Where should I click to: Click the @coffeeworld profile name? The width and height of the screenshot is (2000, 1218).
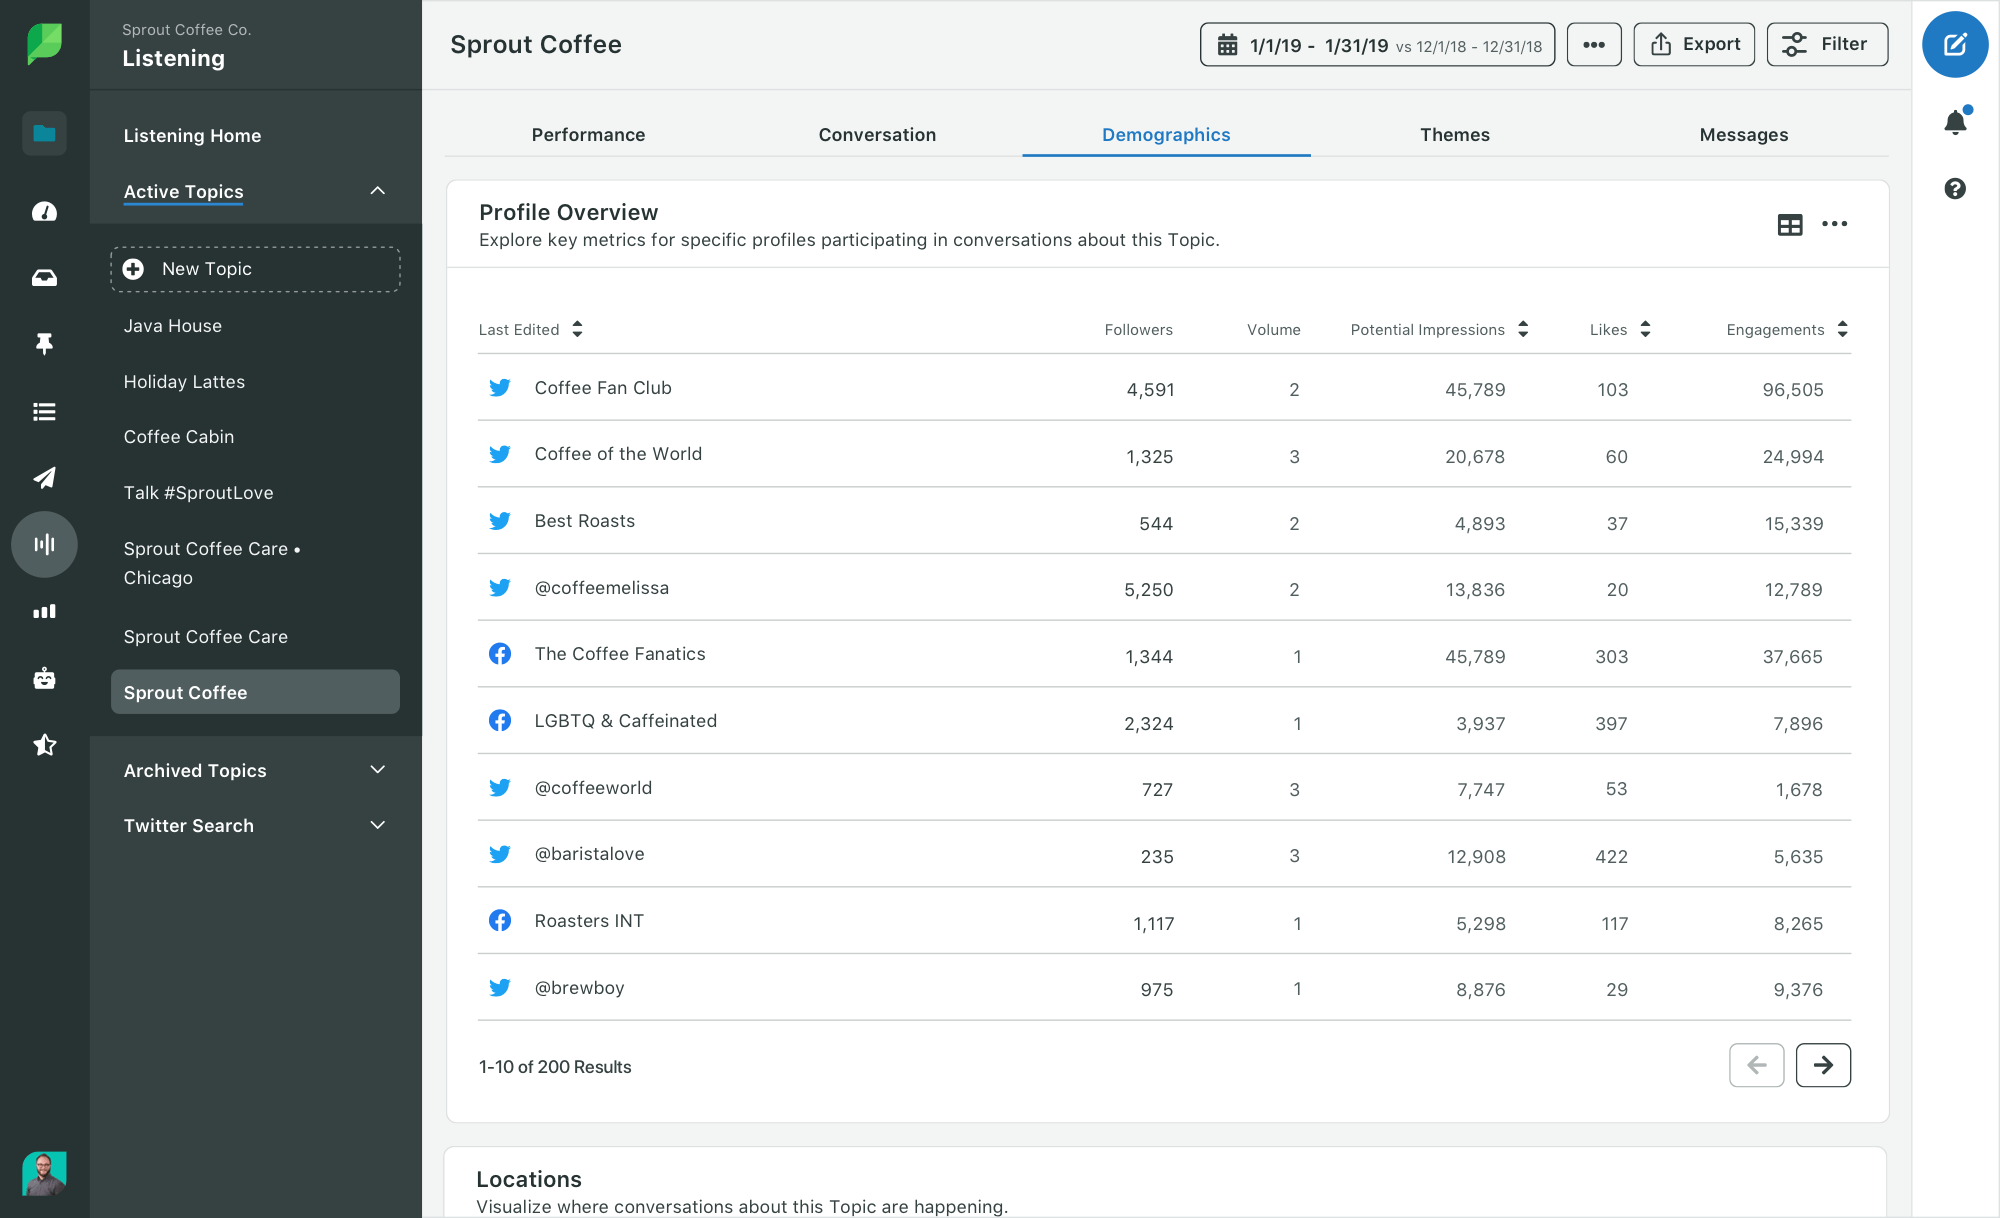pyautogui.click(x=593, y=788)
